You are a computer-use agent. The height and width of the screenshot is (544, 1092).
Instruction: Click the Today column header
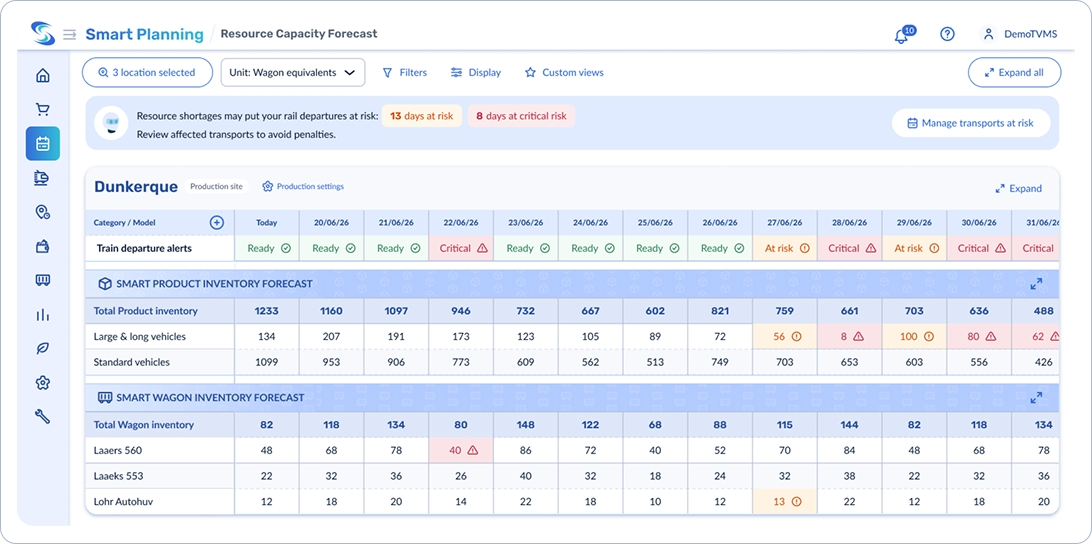(x=267, y=223)
